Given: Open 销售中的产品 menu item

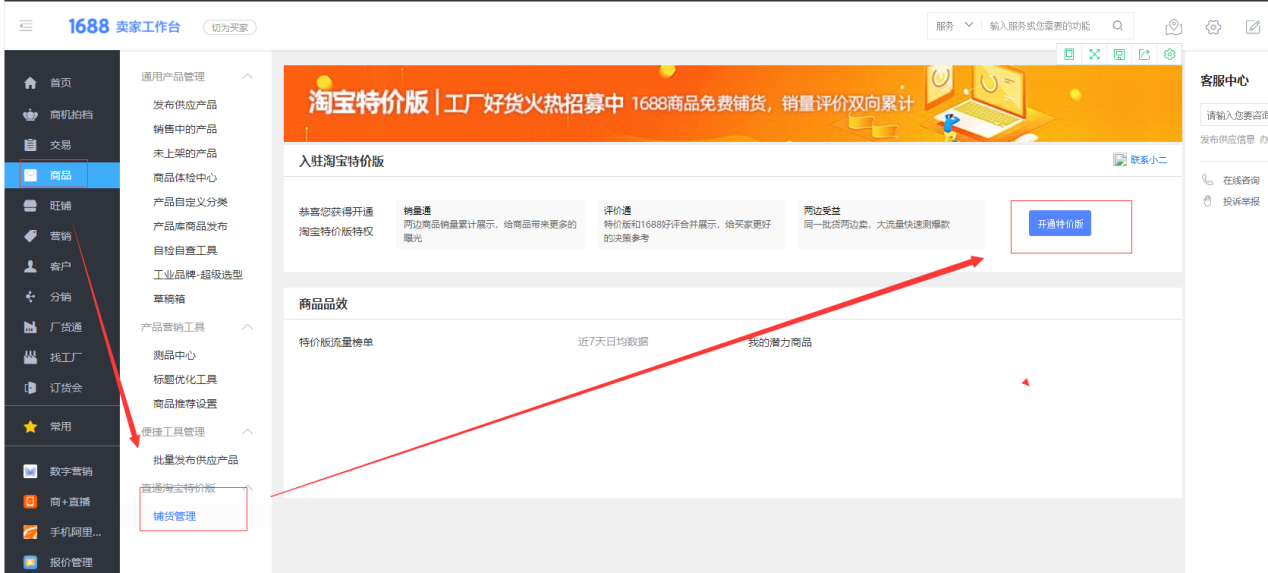Looking at the screenshot, I should [185, 129].
